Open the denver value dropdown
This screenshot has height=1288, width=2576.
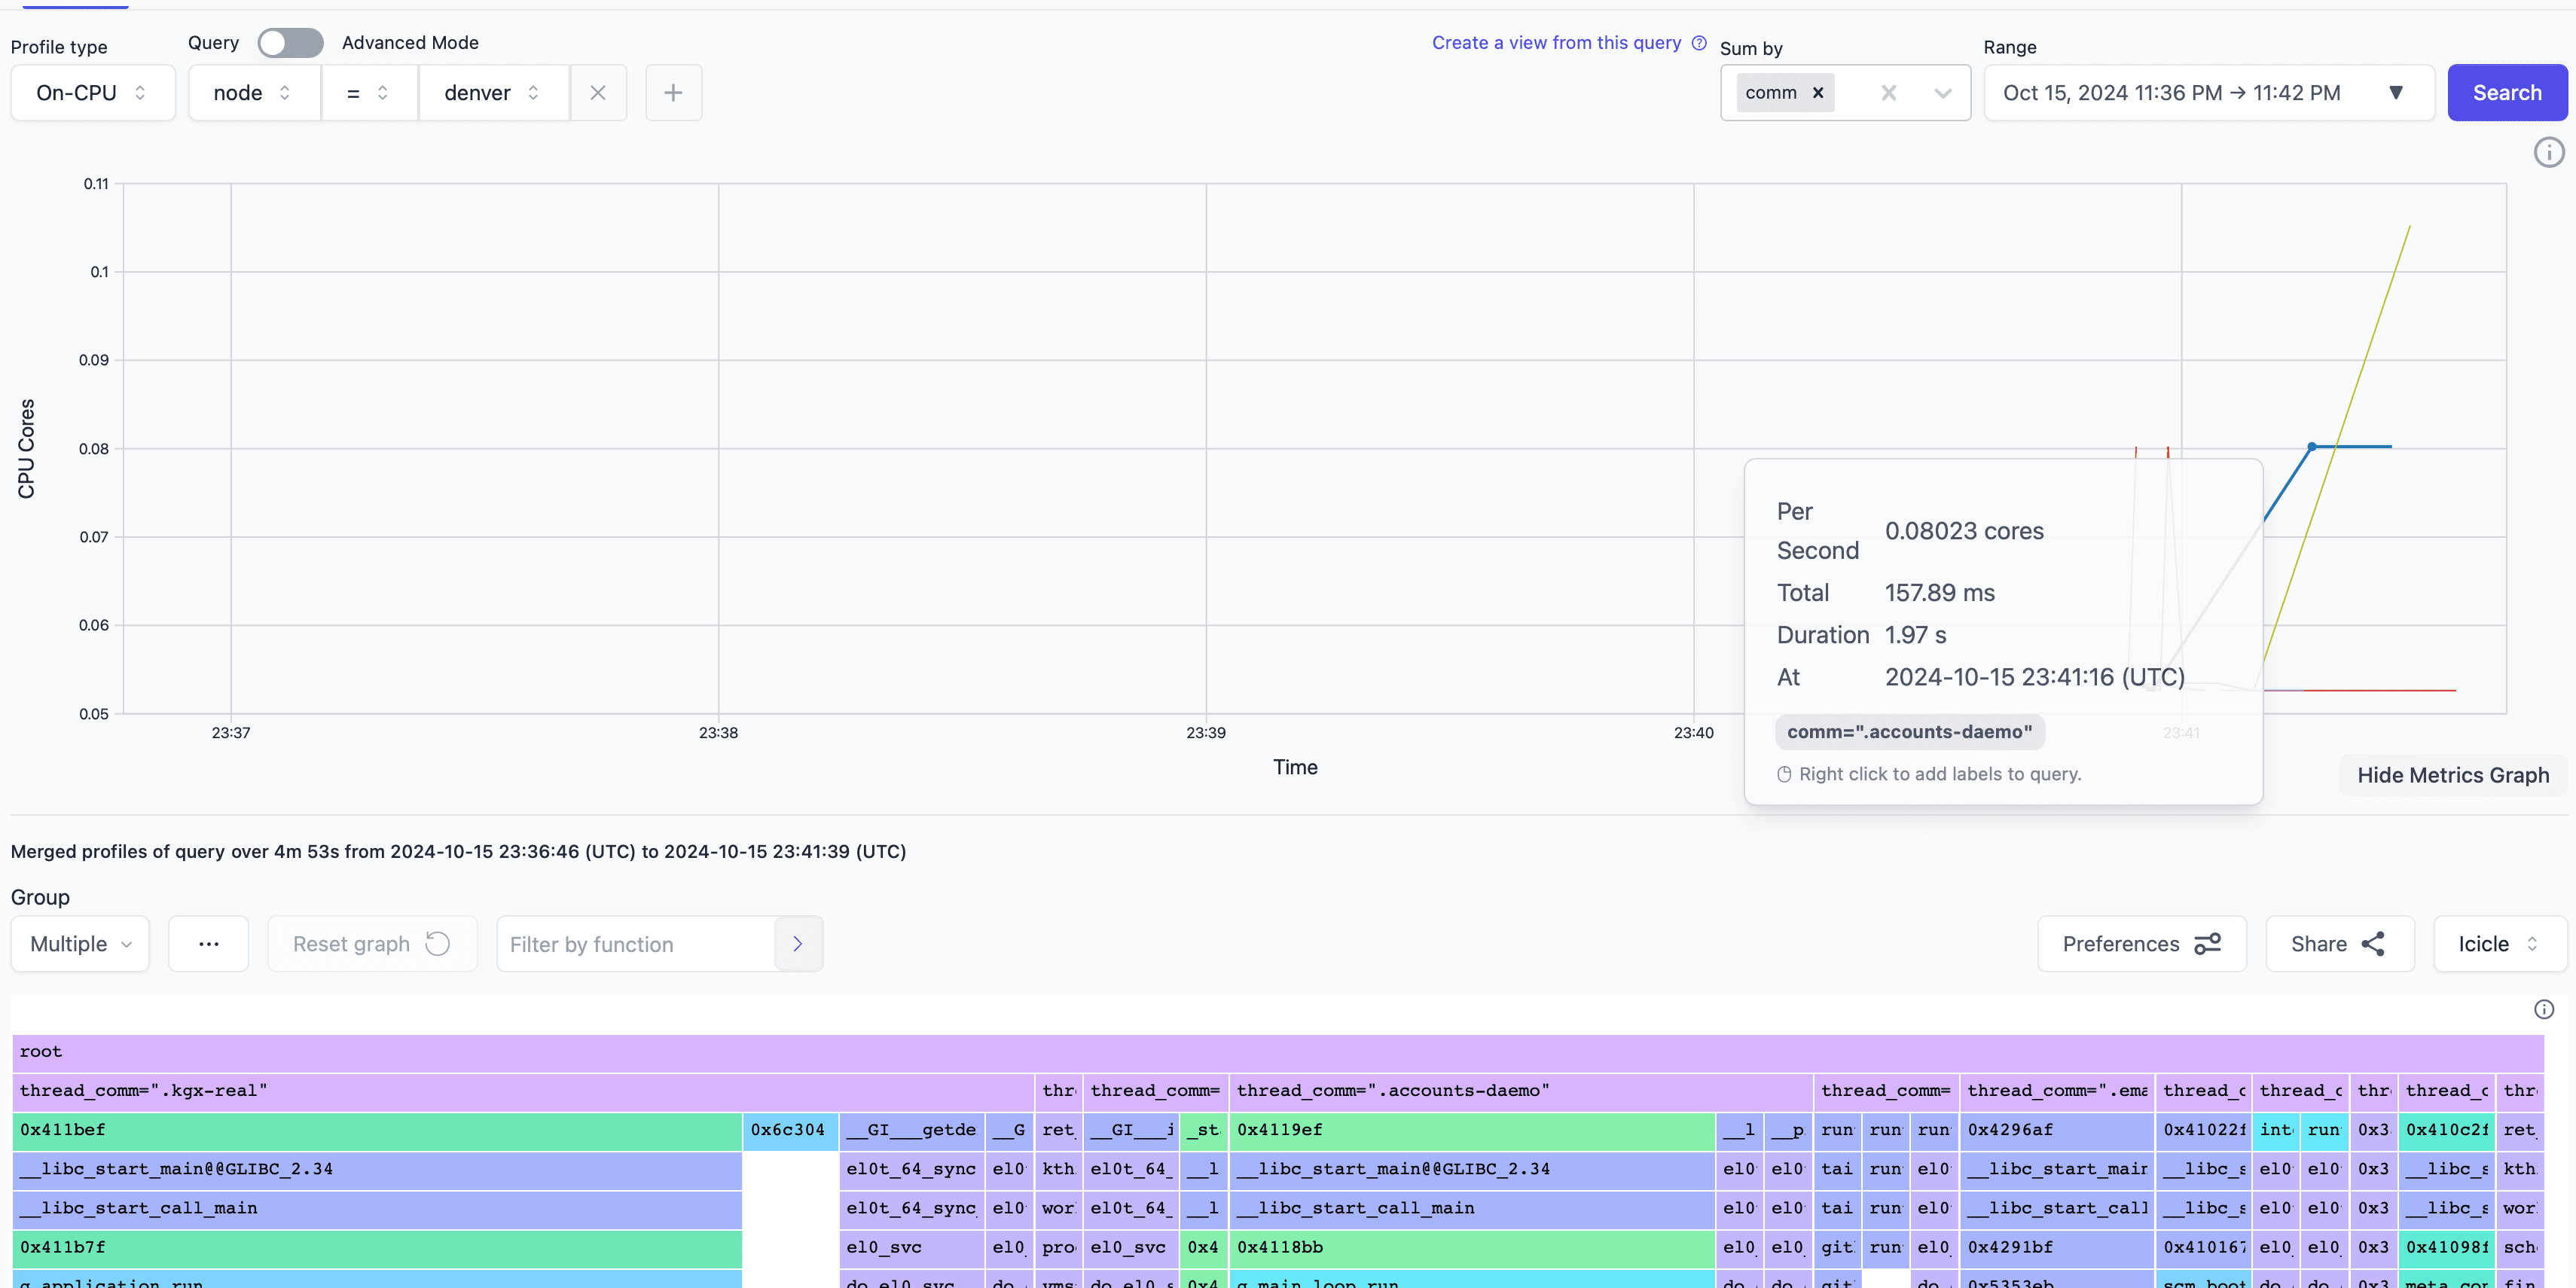point(494,93)
